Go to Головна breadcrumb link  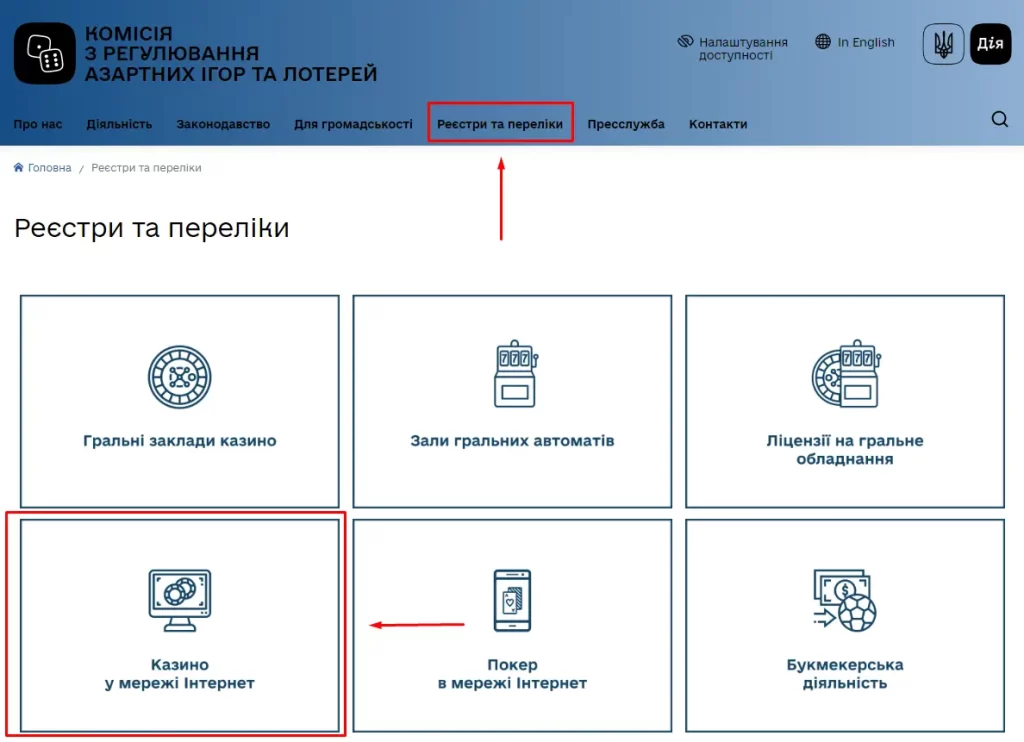(x=49, y=168)
